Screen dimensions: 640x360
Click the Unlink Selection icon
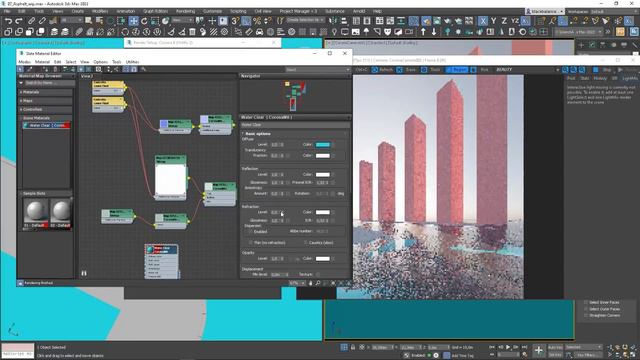[x=42, y=21]
